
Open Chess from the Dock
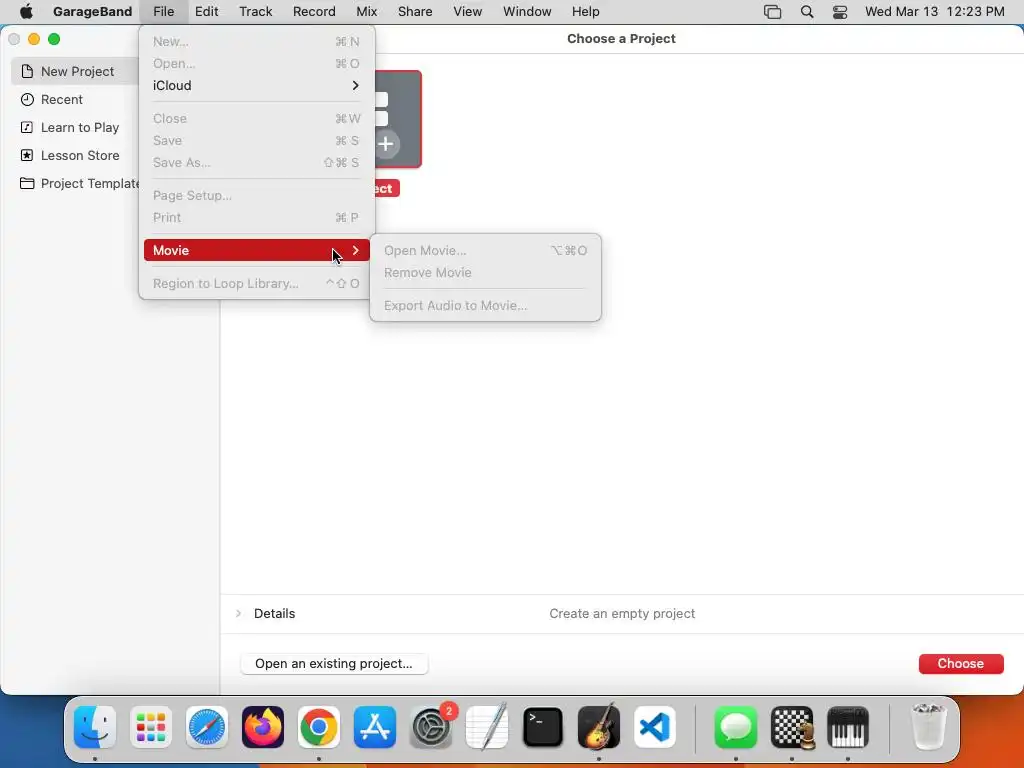point(792,727)
